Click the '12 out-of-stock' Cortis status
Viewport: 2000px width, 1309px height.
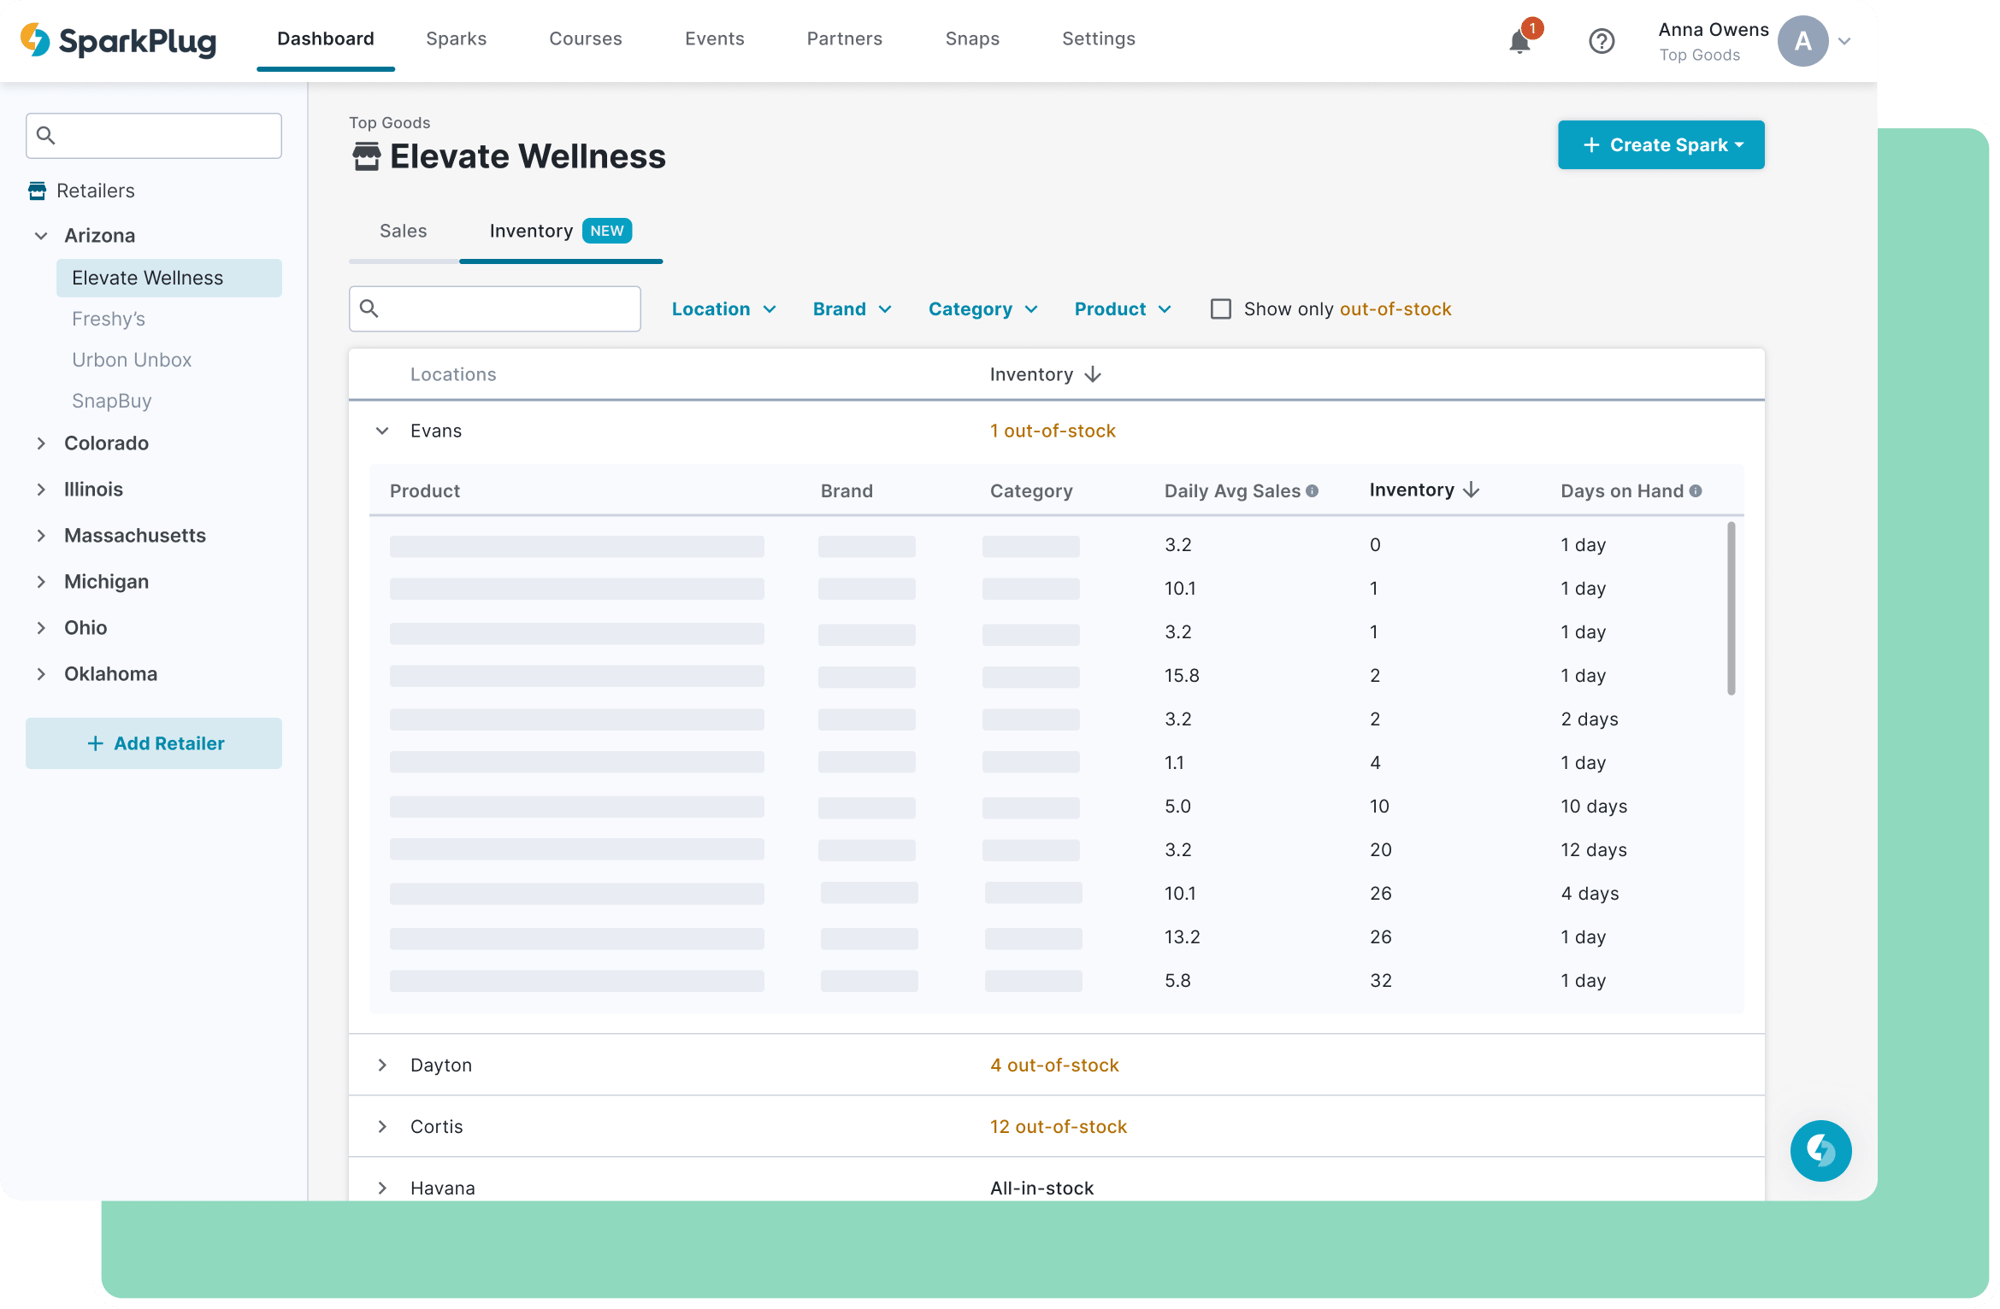[x=1058, y=1126]
